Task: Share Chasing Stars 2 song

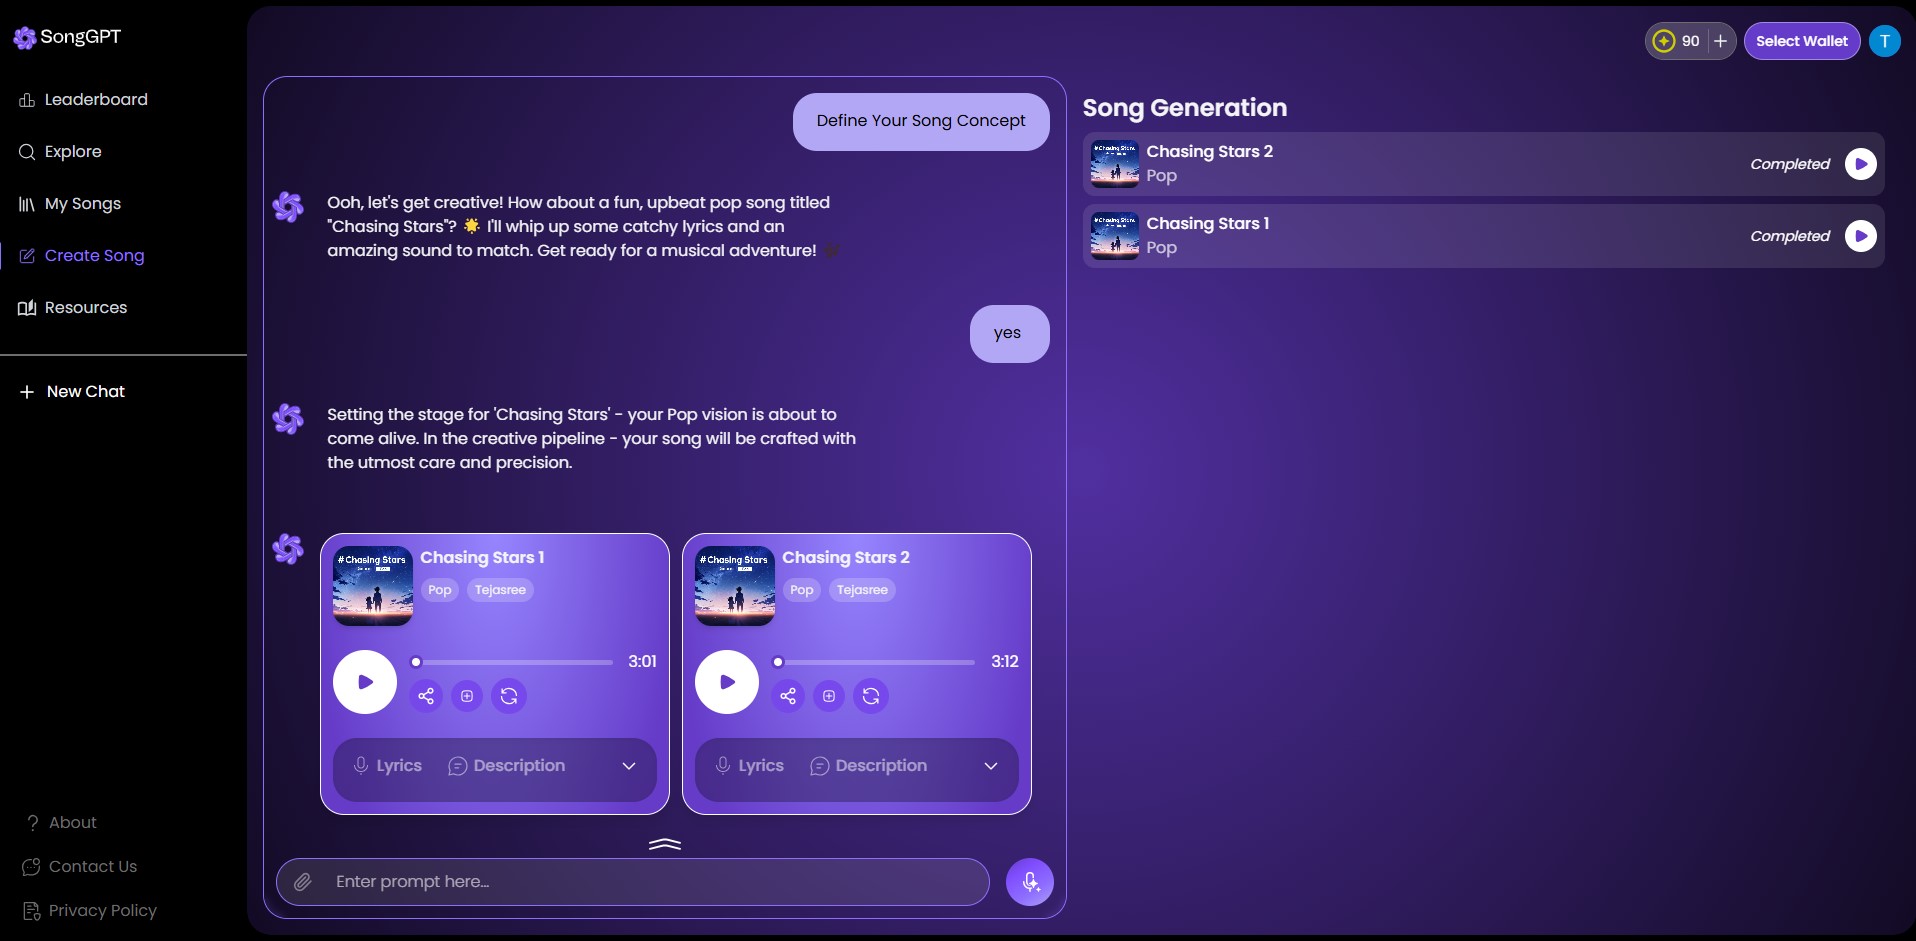Action: [x=788, y=696]
